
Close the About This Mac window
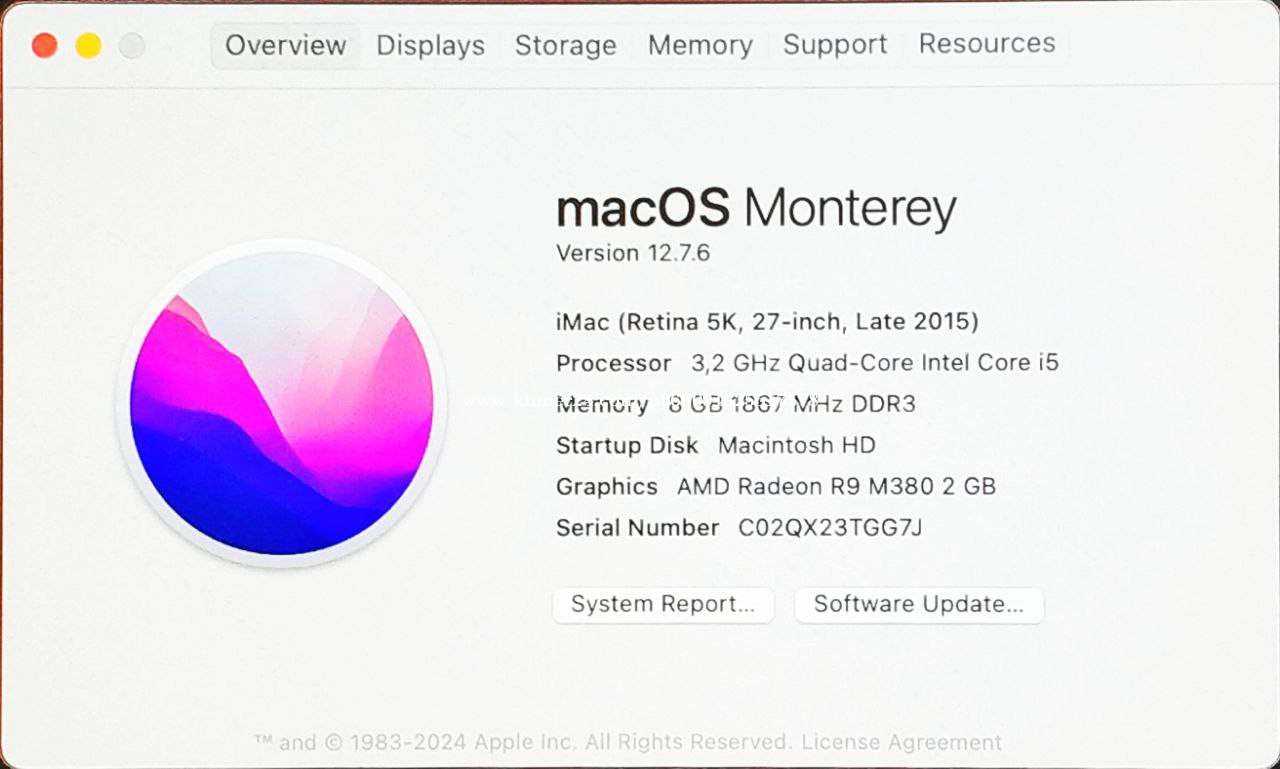(x=45, y=45)
